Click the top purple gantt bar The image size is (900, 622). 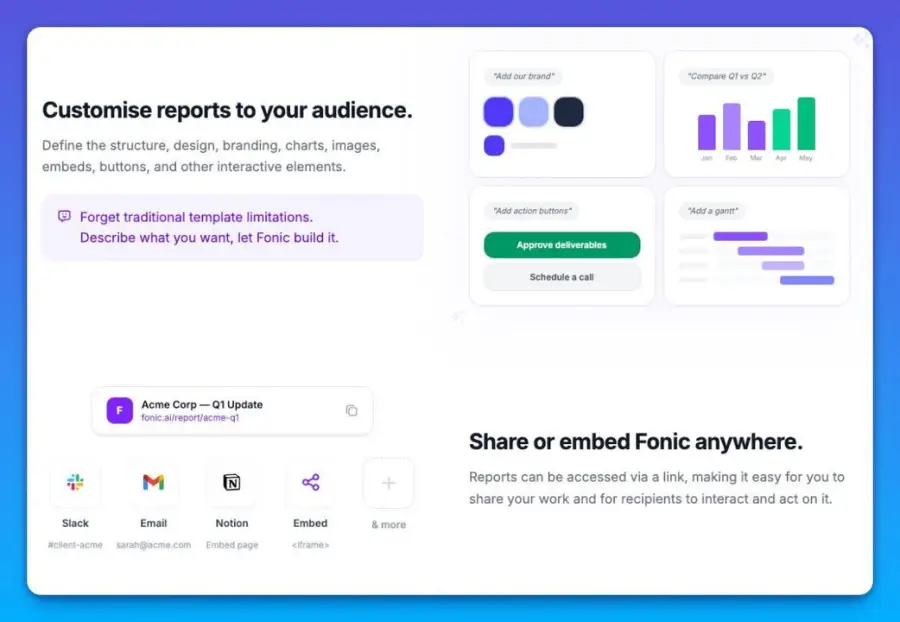click(x=740, y=236)
